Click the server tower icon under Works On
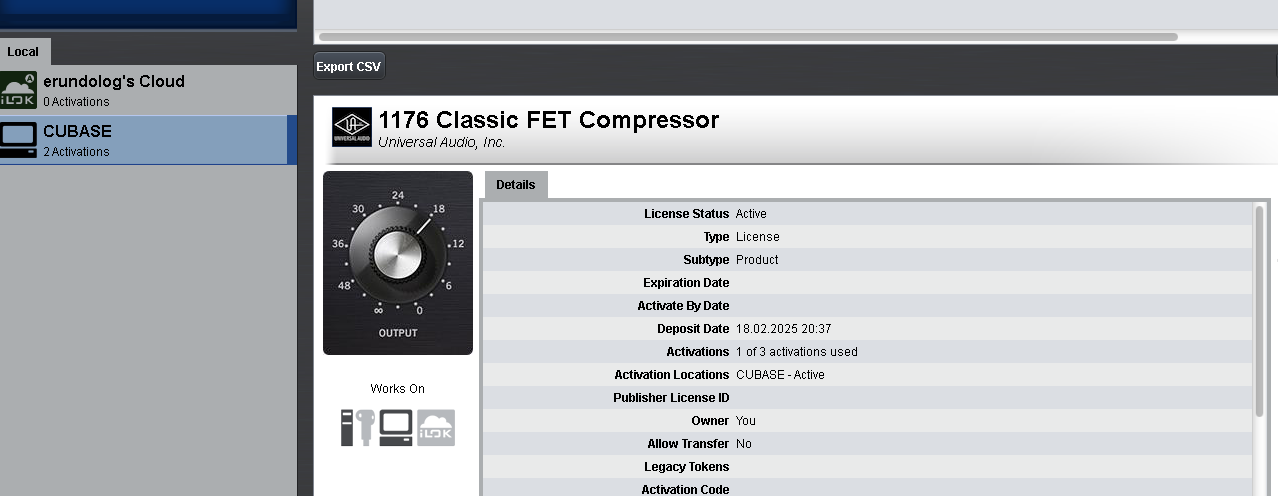1278x496 pixels. 347,428
